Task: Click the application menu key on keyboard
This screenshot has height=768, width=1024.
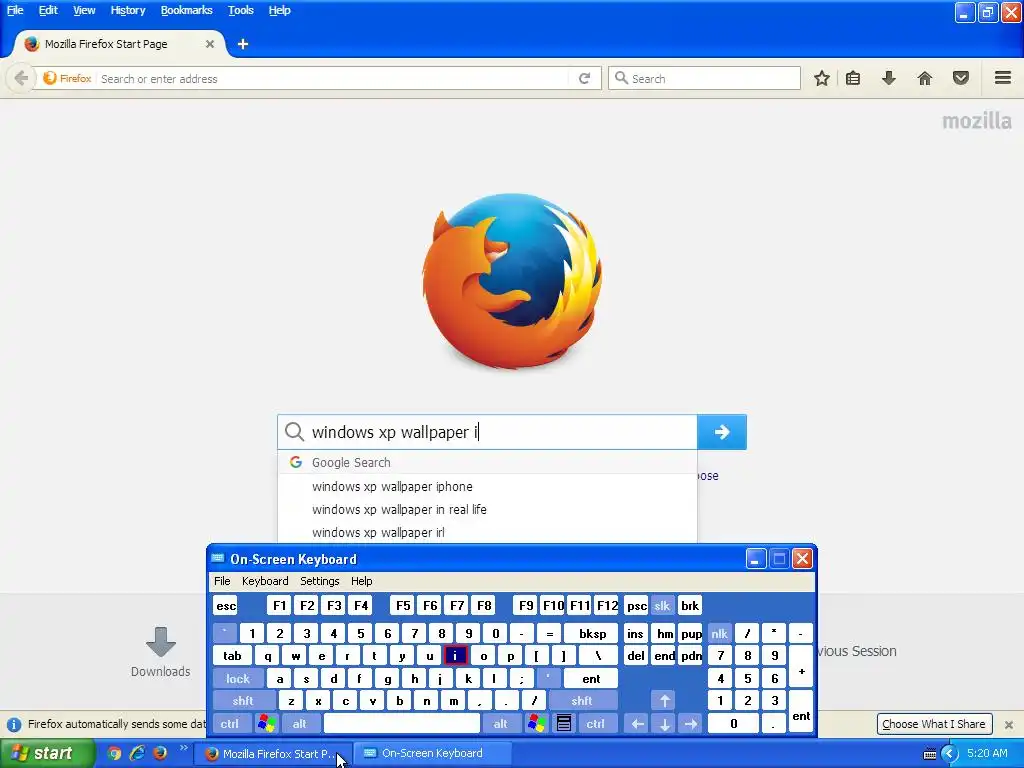Action: (x=564, y=724)
